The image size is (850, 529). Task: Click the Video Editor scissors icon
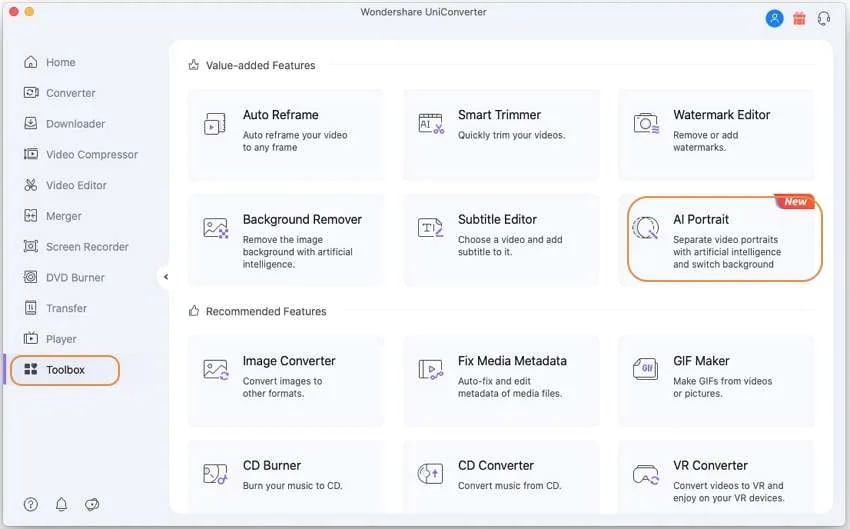point(31,185)
